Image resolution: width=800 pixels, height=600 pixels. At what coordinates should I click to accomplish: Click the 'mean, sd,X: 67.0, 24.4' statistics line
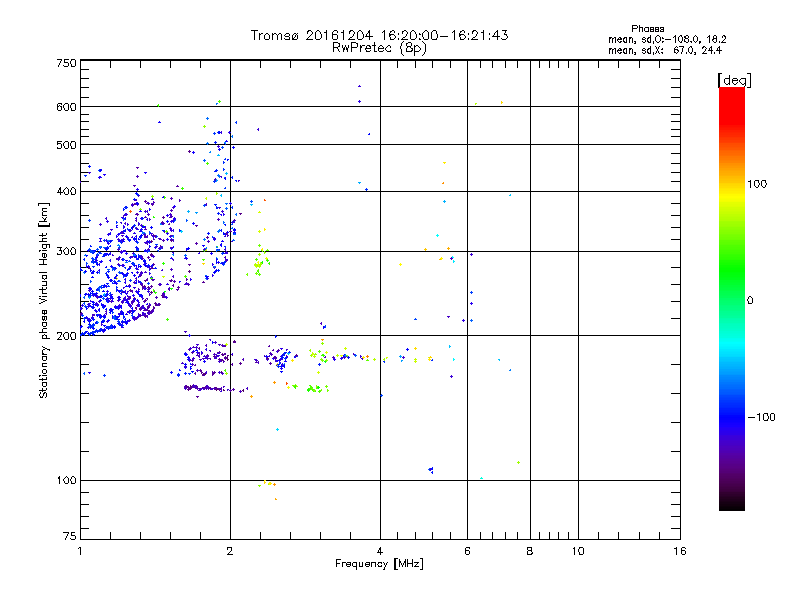(x=665, y=50)
